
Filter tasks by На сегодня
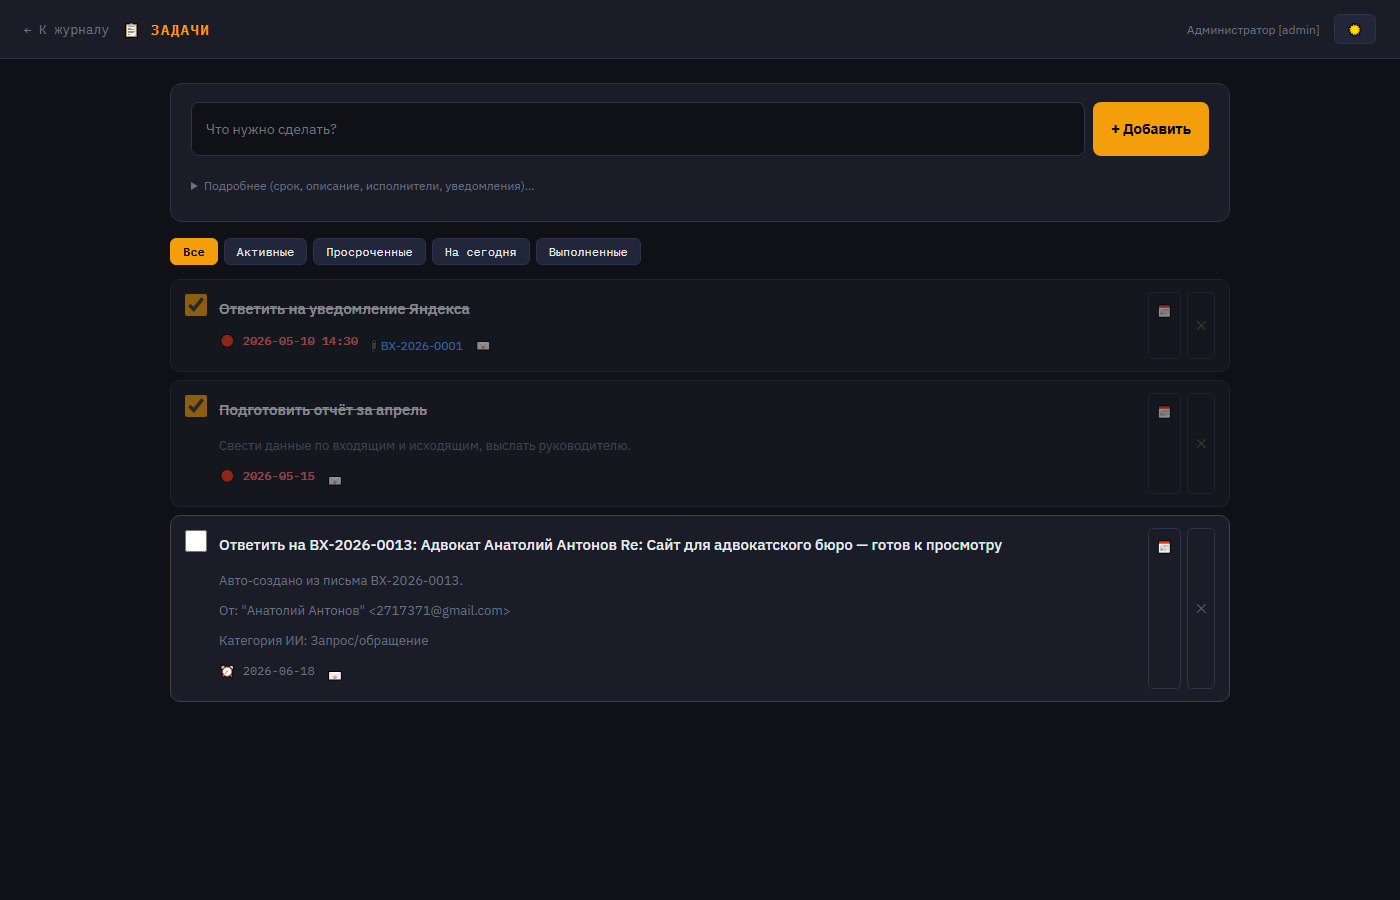click(x=480, y=252)
